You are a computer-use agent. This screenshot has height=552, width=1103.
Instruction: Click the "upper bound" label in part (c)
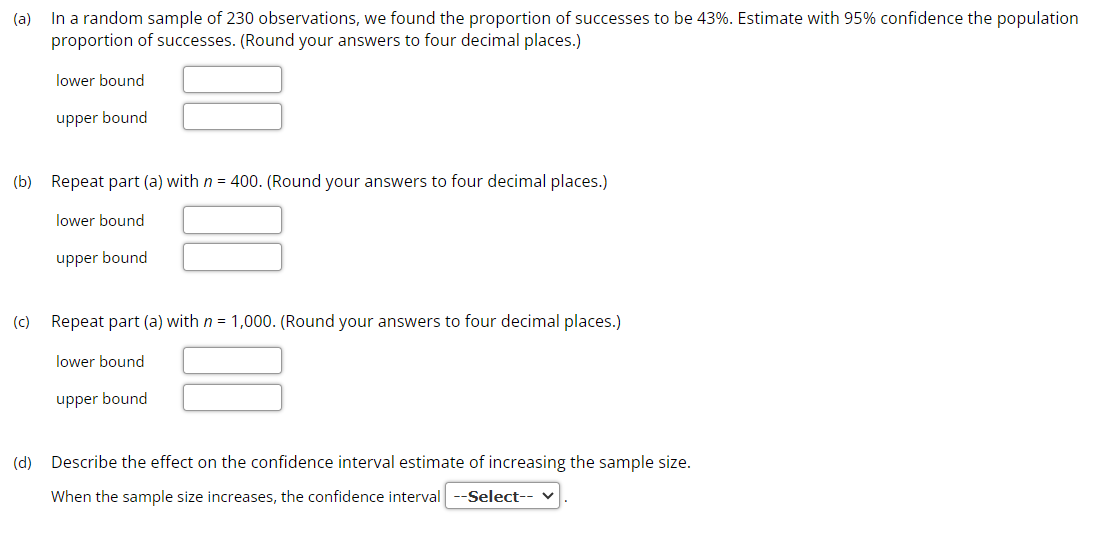click(x=101, y=399)
